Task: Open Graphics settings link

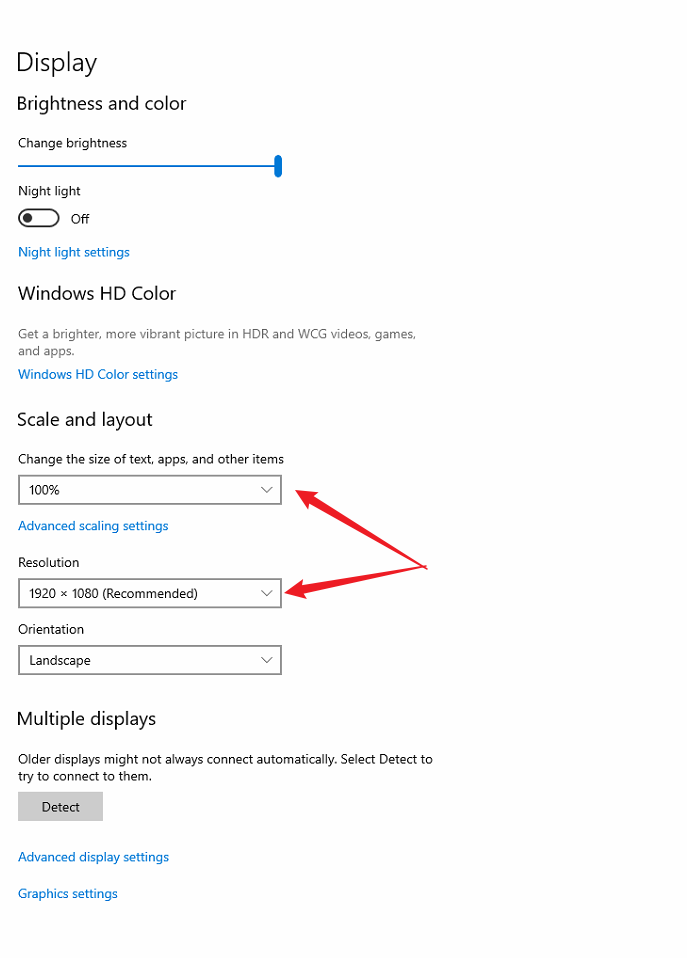Action: [x=68, y=894]
